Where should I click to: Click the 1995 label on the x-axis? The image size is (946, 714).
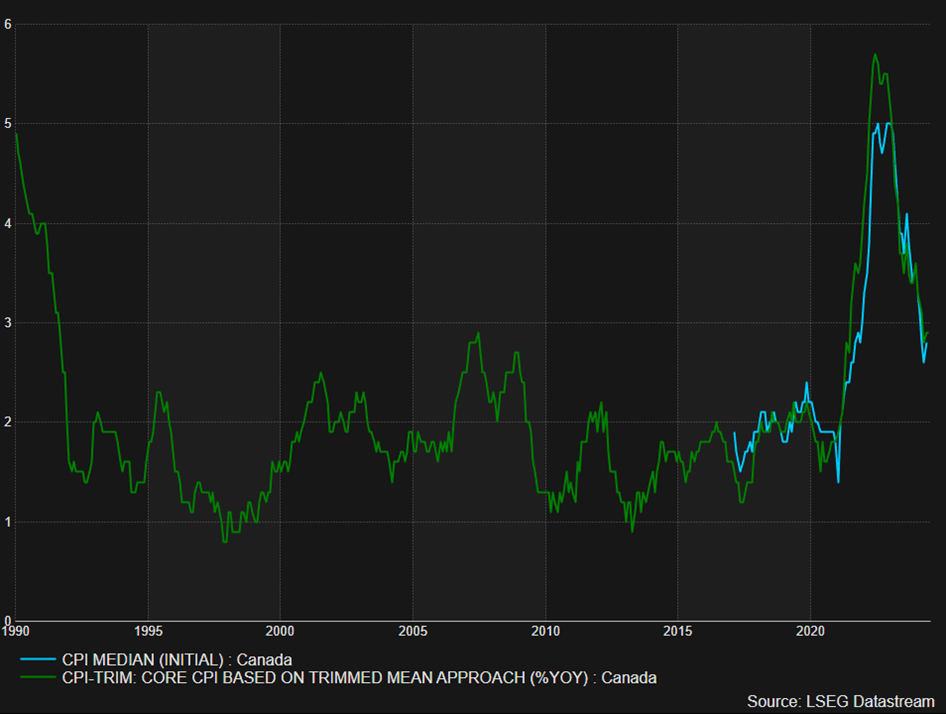point(148,631)
